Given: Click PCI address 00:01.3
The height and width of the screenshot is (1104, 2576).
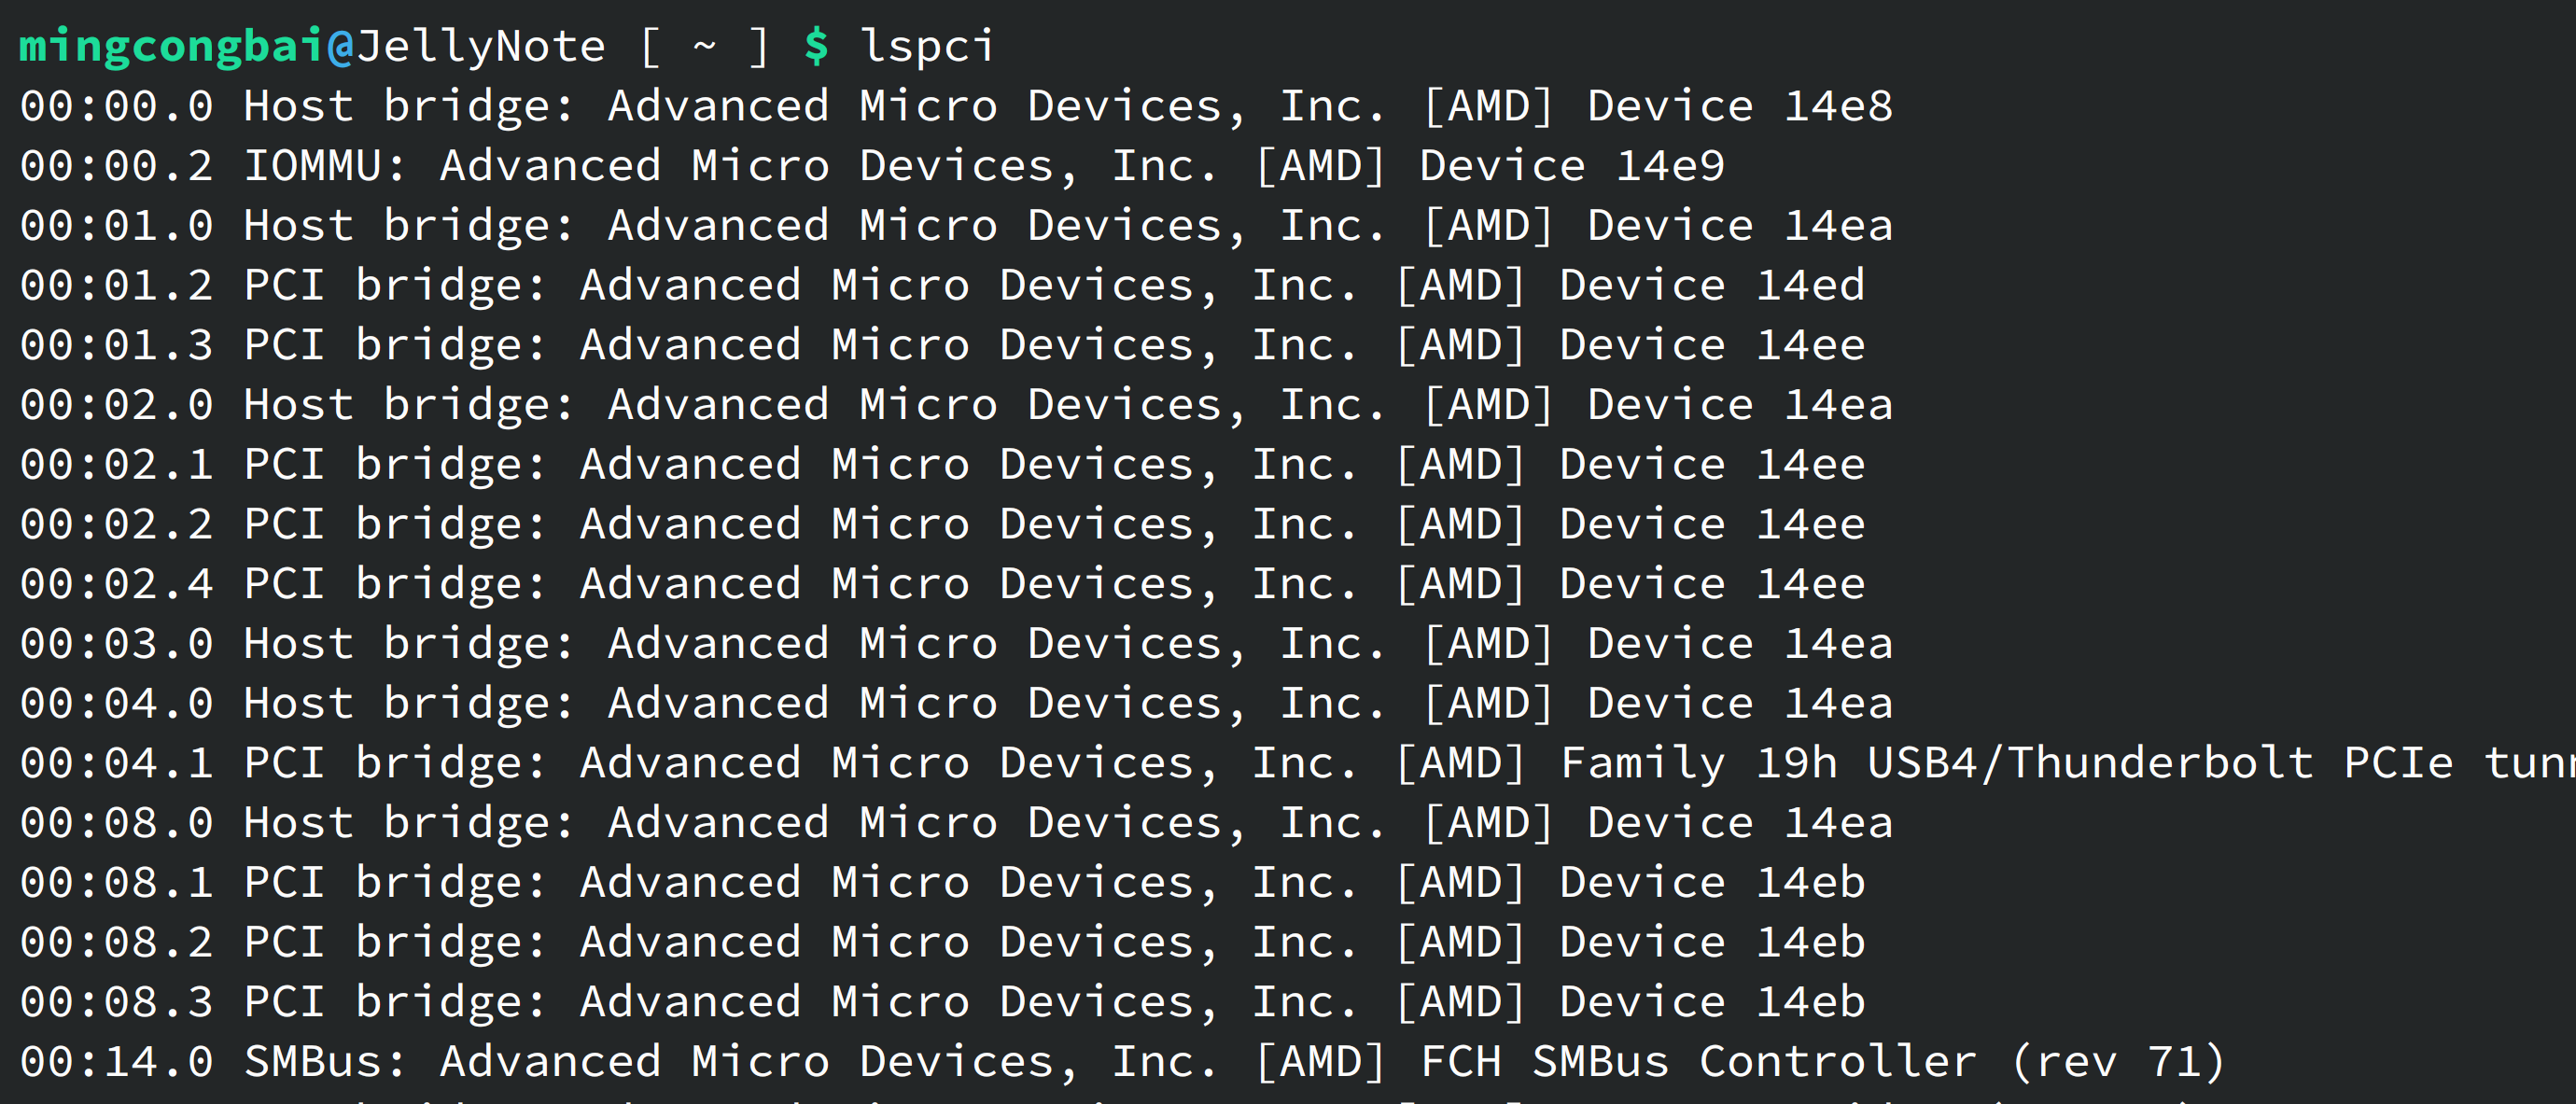Looking at the screenshot, I should coord(117,345).
